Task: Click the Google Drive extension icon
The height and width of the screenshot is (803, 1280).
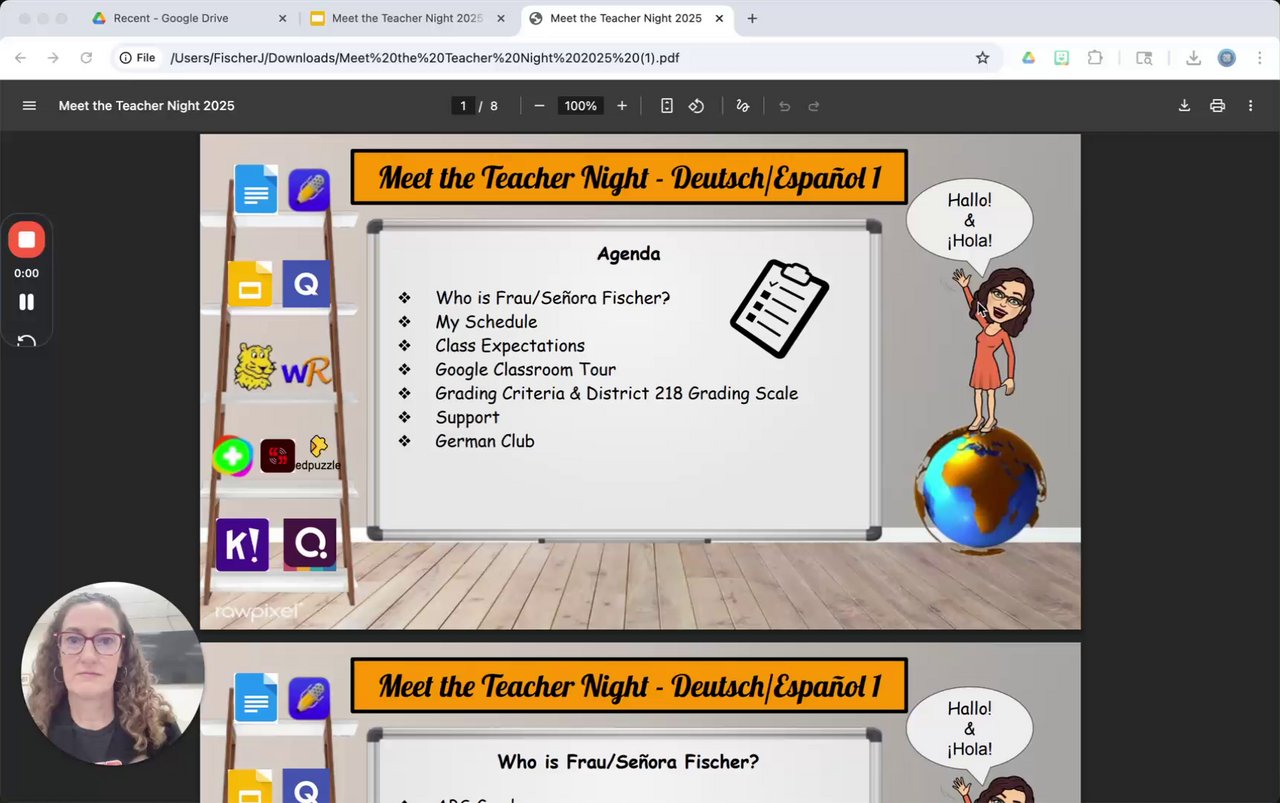Action: [x=1028, y=58]
